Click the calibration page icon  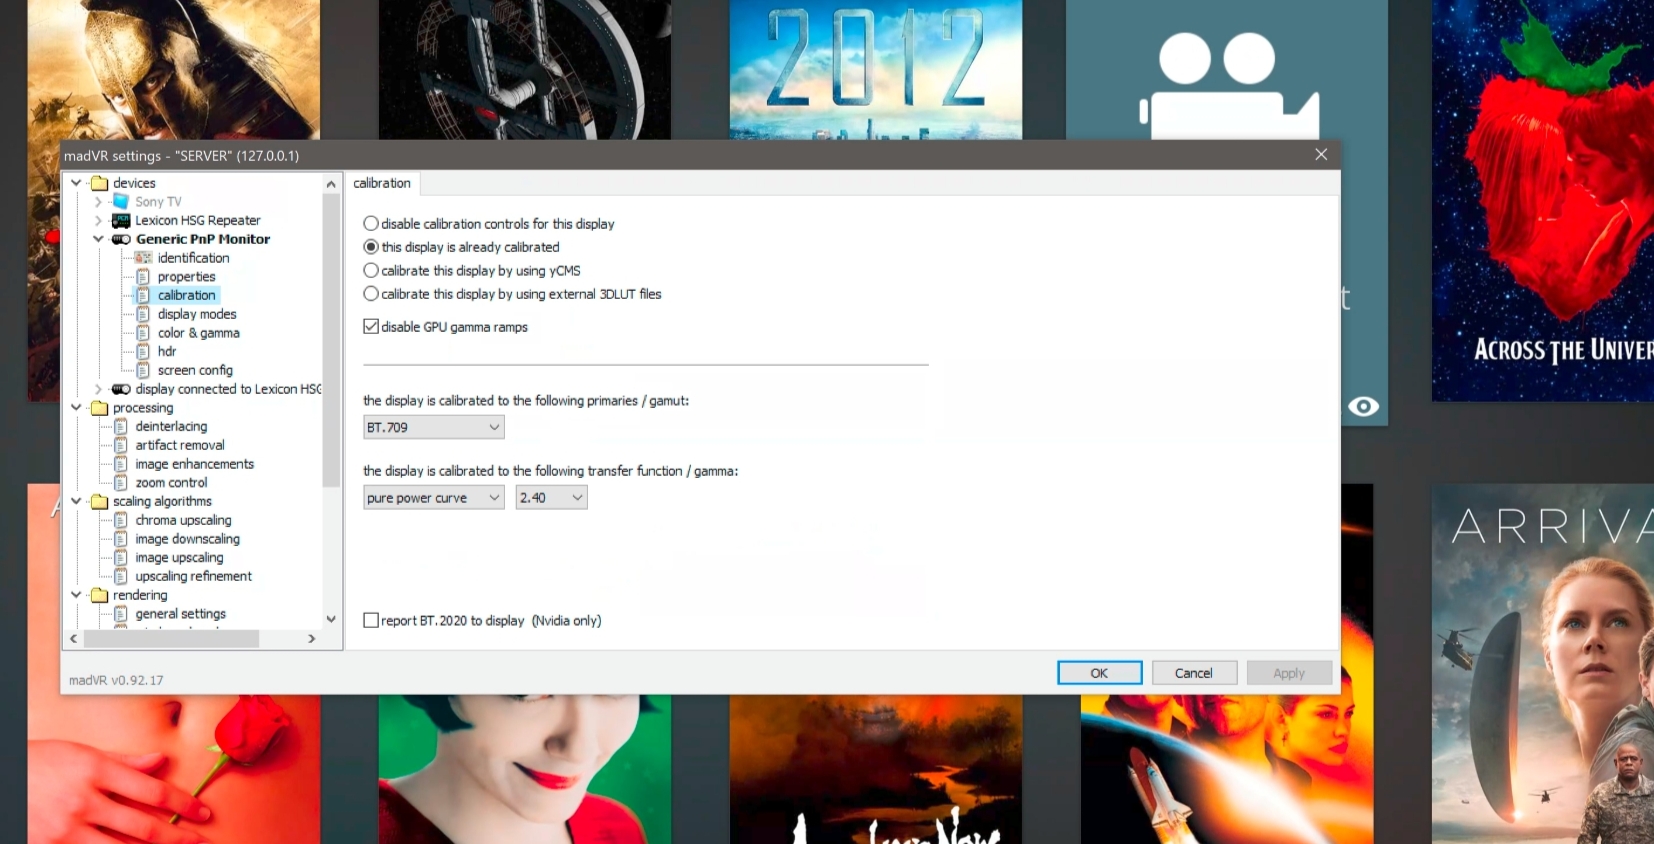point(143,295)
